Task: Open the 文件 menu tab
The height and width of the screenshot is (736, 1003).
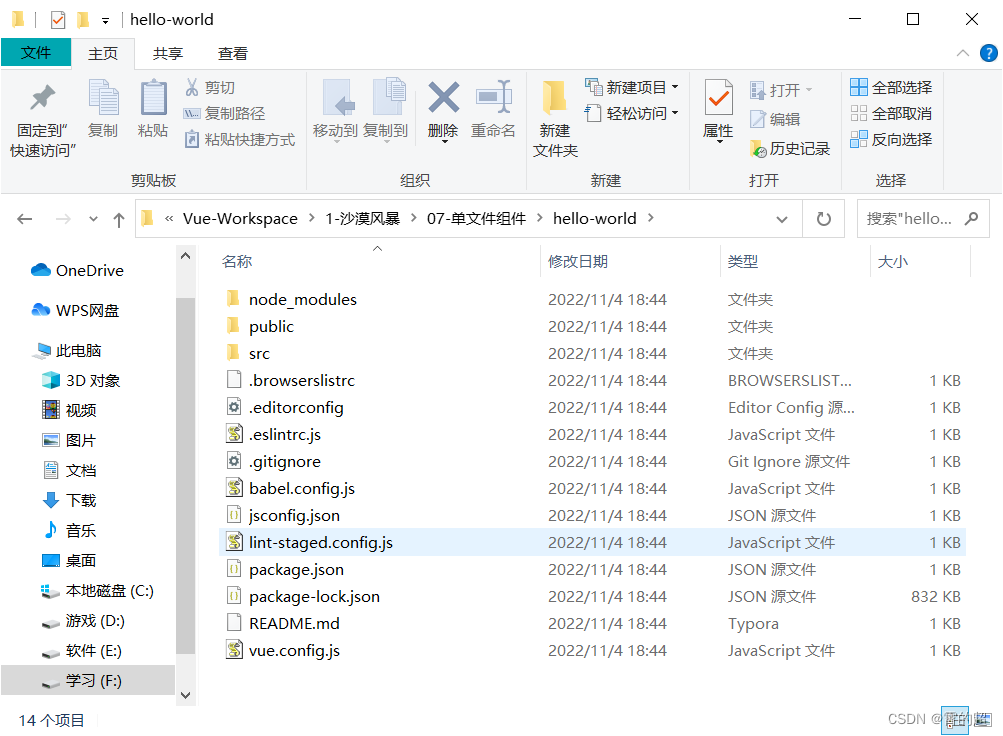Action: 36,52
